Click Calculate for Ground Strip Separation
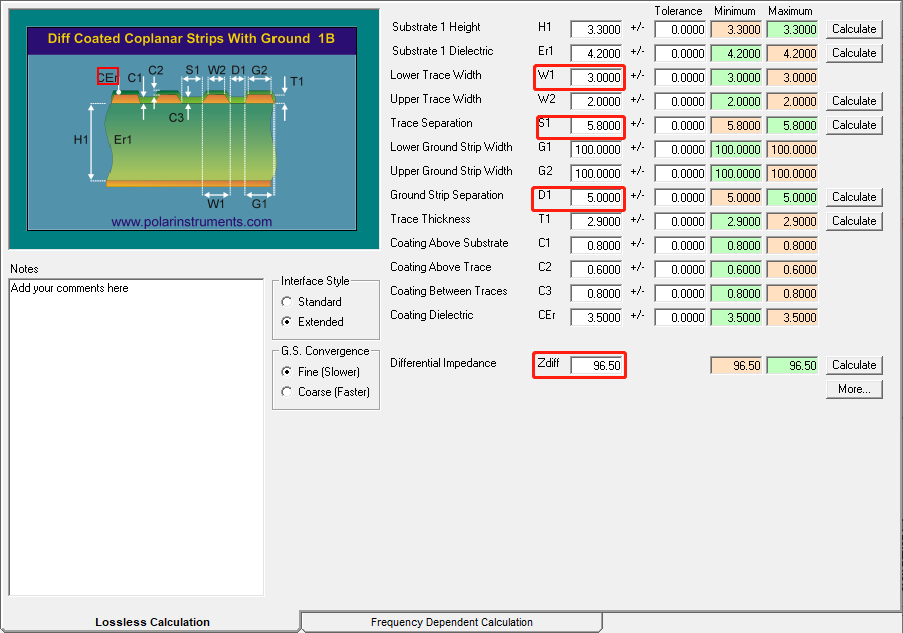The image size is (903, 633). pos(854,197)
